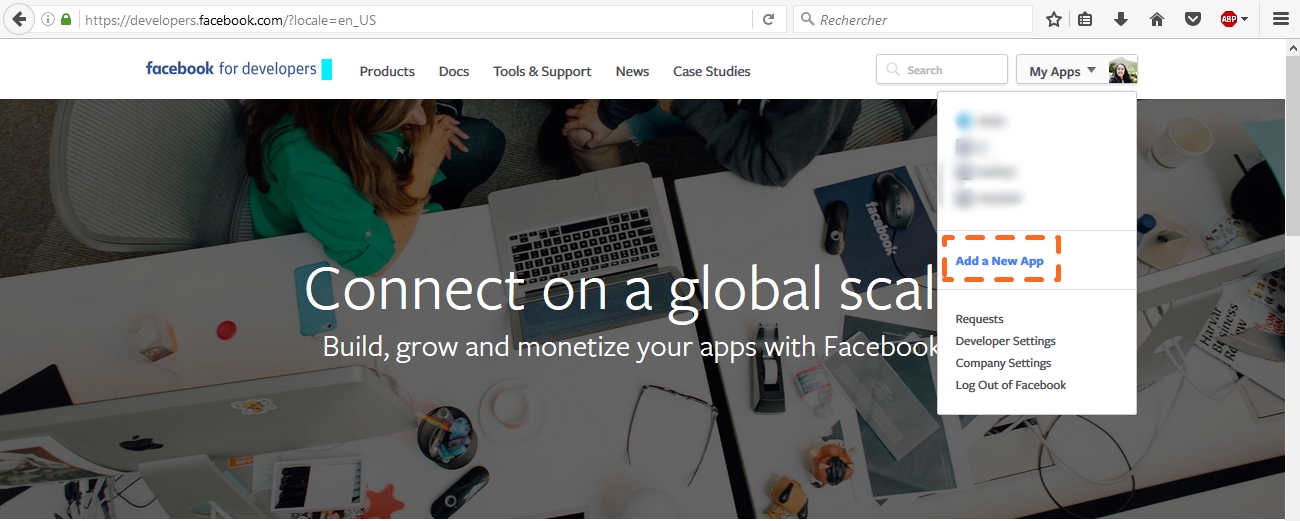Image resolution: width=1300 pixels, height=521 pixels.
Task: Click the user profile picture thumbnail
Action: [x=1123, y=70]
